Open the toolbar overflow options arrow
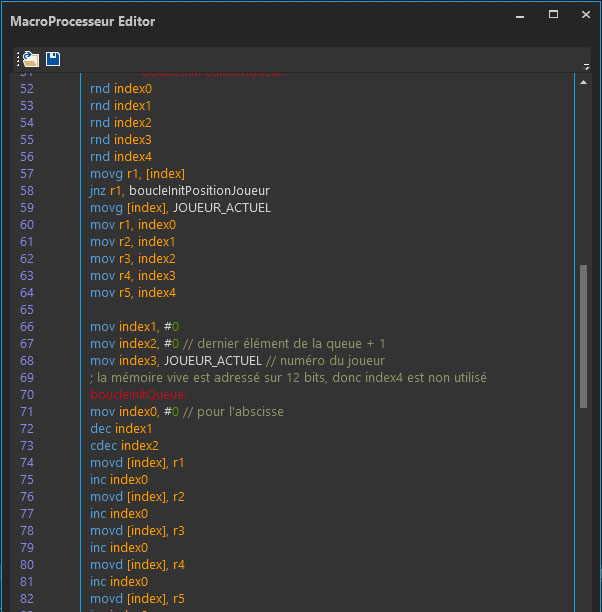This screenshot has height=612, width=602. pyautogui.click(x=586, y=66)
